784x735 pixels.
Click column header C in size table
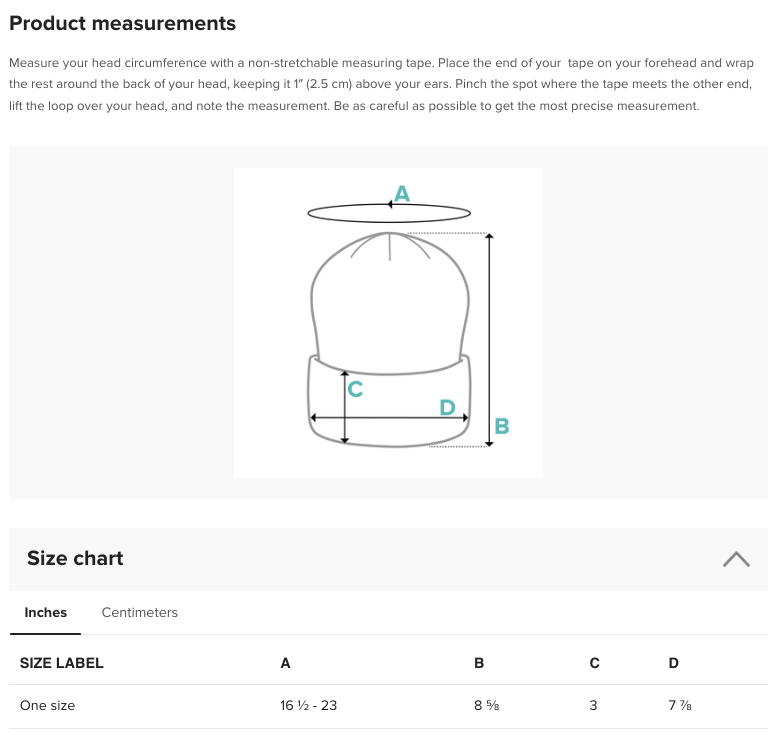(x=594, y=663)
